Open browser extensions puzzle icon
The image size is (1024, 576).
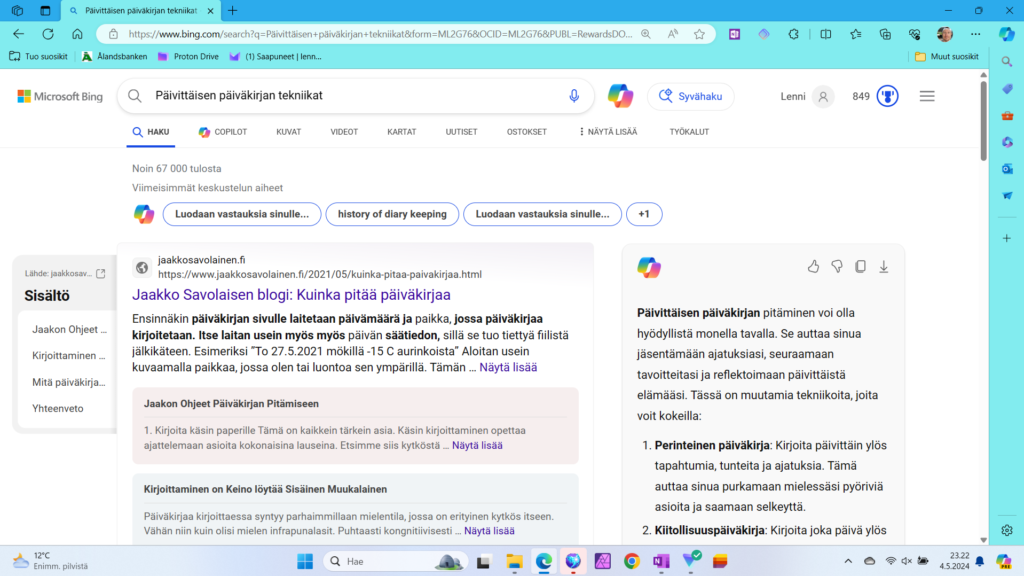[x=793, y=34]
